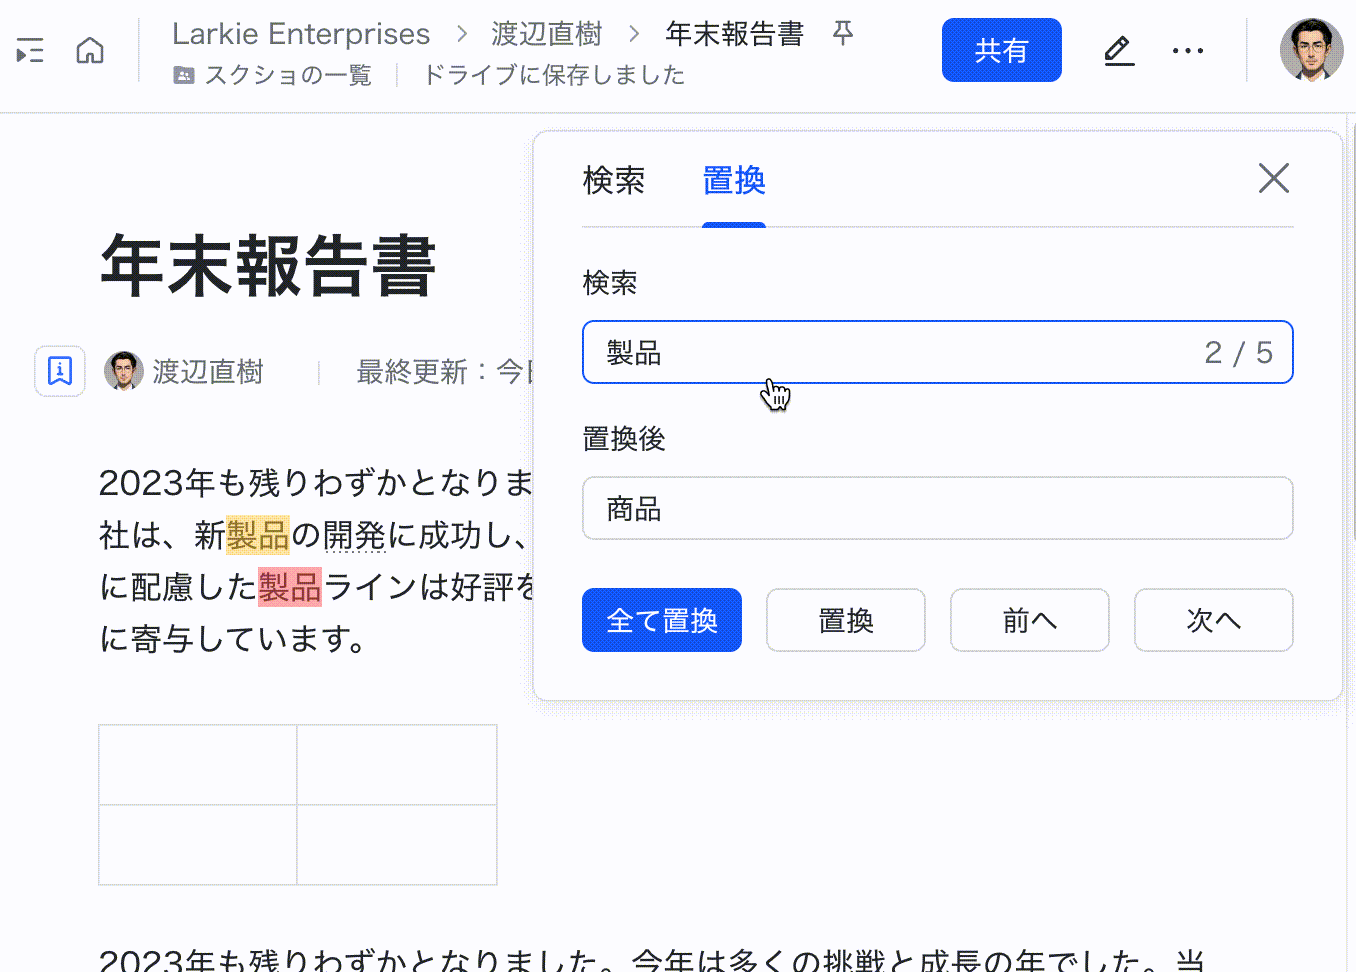Viewport: 1356px width, 972px height.
Task: Open edit mode with the pencil icon
Action: [1118, 50]
